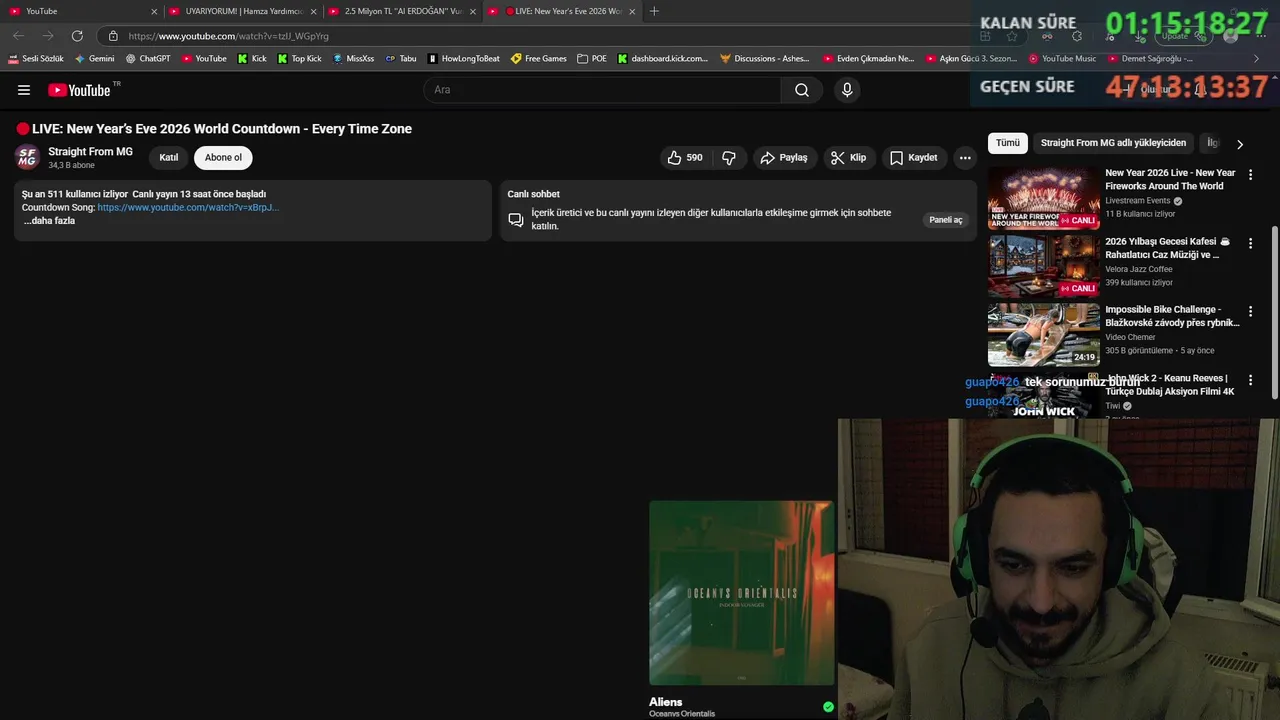The image size is (1280, 720).
Task: Open the YouTube hamburger guide menu
Action: 24,90
